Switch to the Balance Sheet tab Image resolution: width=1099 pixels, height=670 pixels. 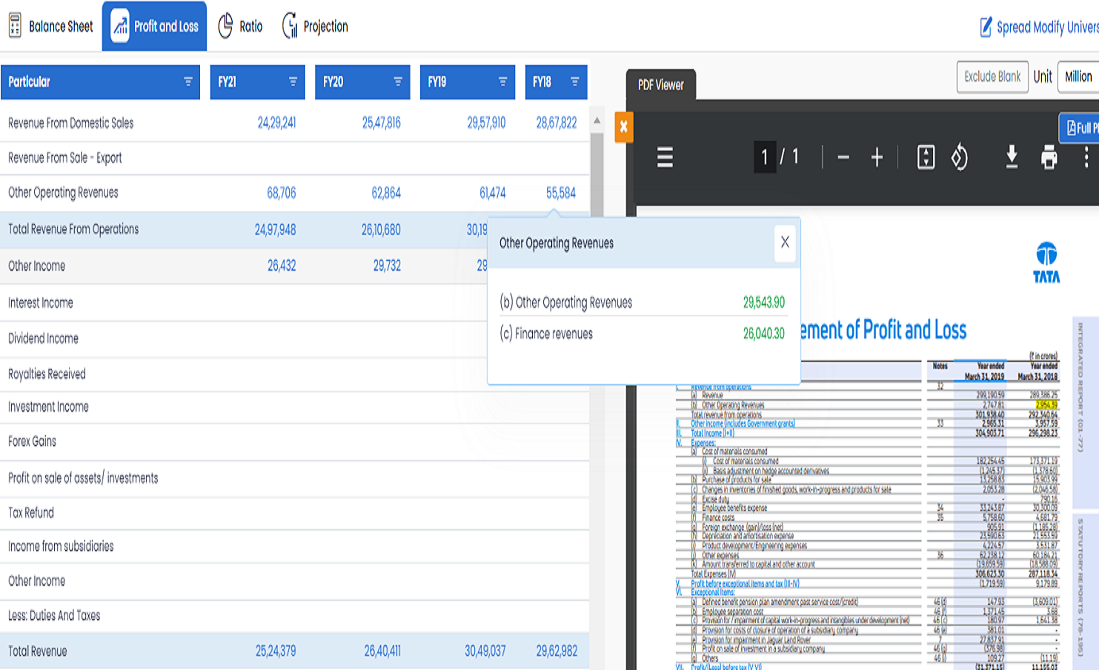pos(51,27)
